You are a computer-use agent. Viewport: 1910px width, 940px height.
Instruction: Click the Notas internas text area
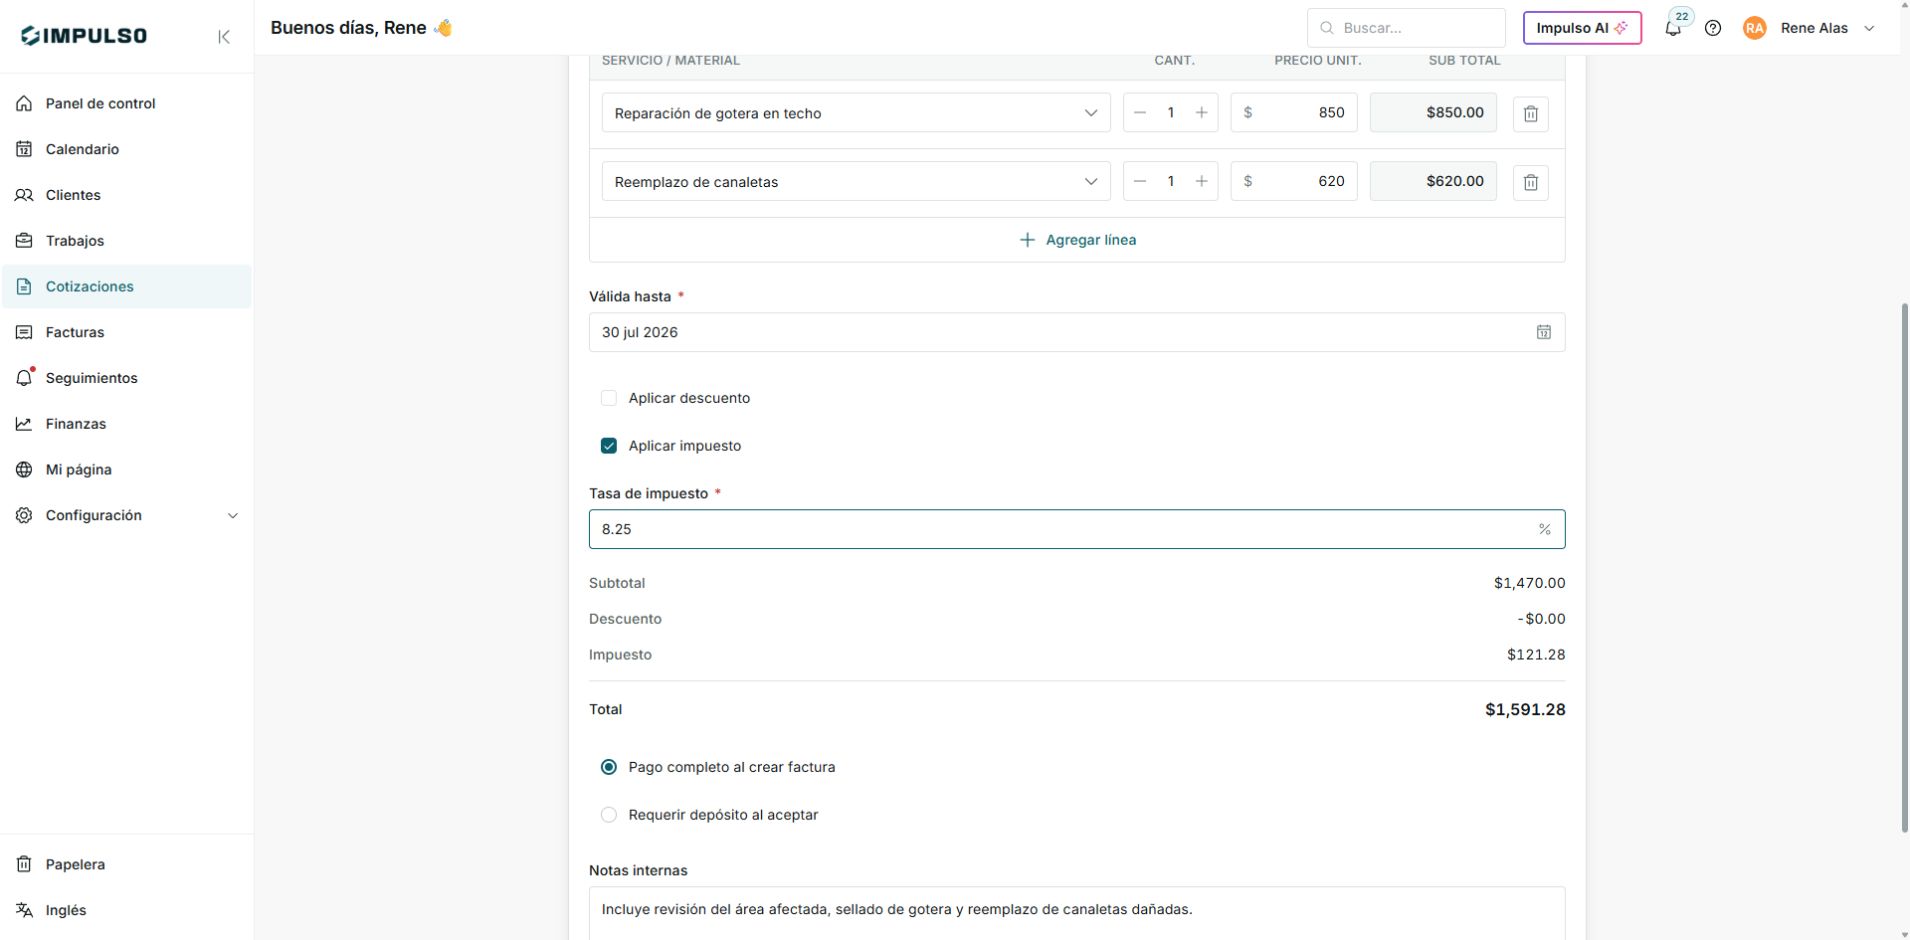pyautogui.click(x=1077, y=913)
